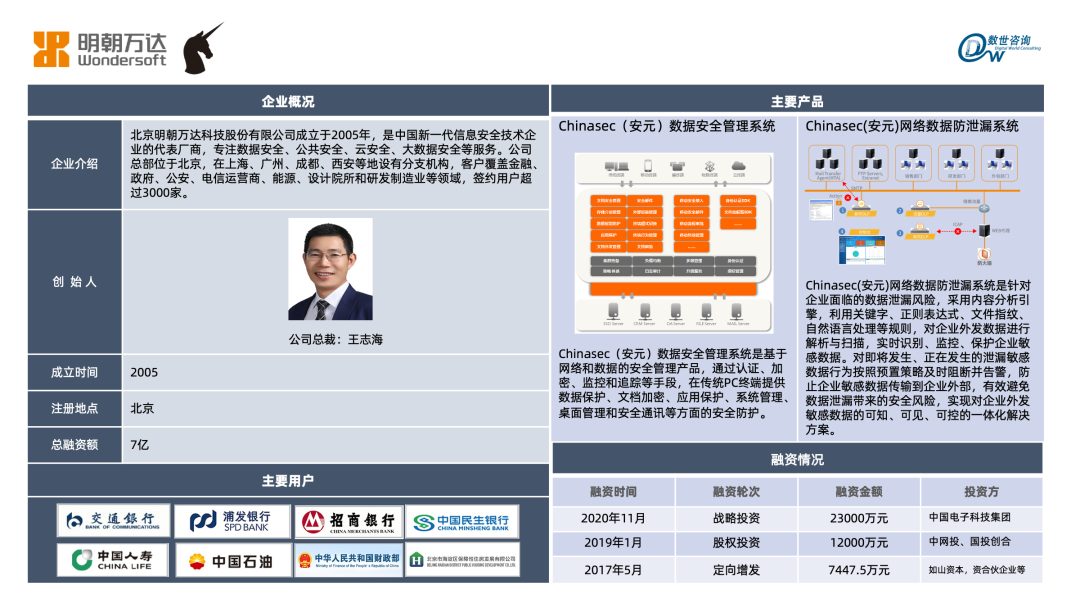Click the 企业介绍 row label
The height and width of the screenshot is (608, 1080).
(x=74, y=164)
